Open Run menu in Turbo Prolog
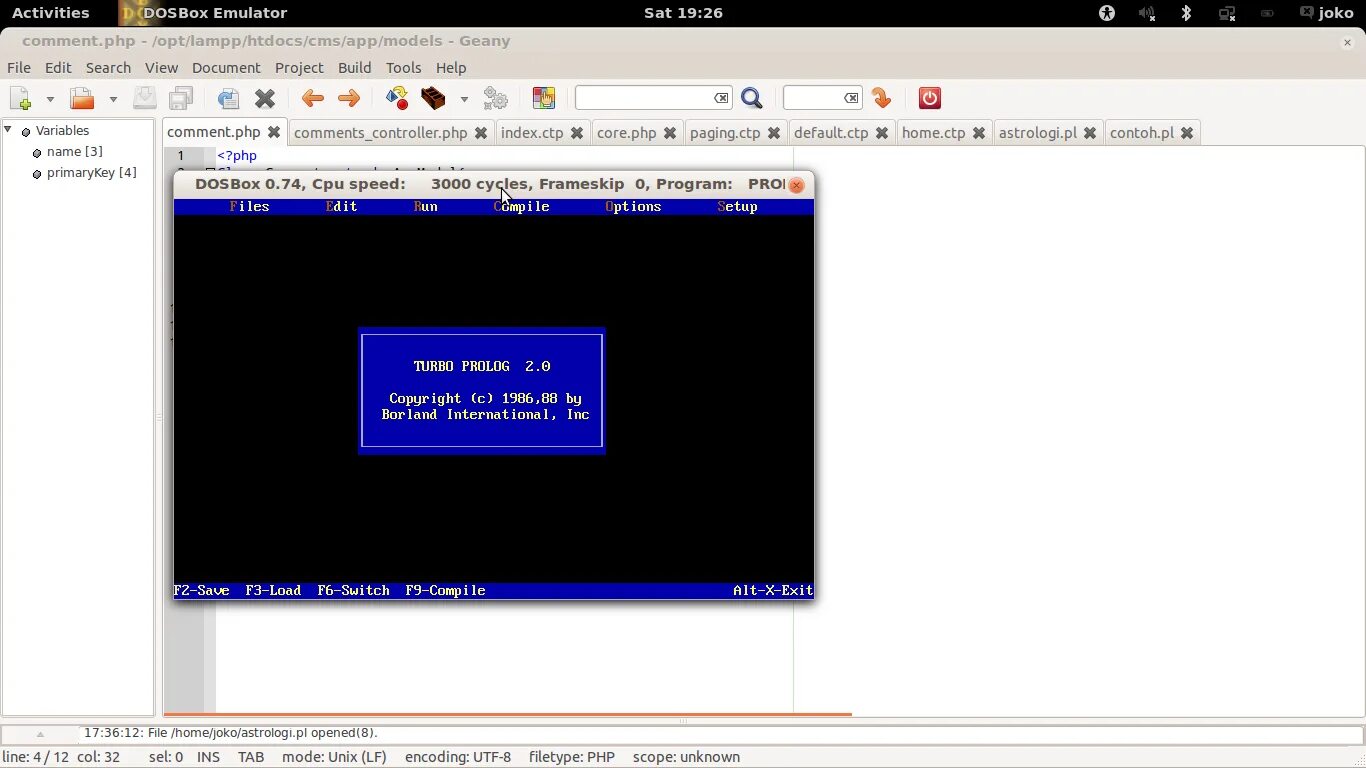Viewport: 1366px width, 768px height. pyautogui.click(x=426, y=207)
